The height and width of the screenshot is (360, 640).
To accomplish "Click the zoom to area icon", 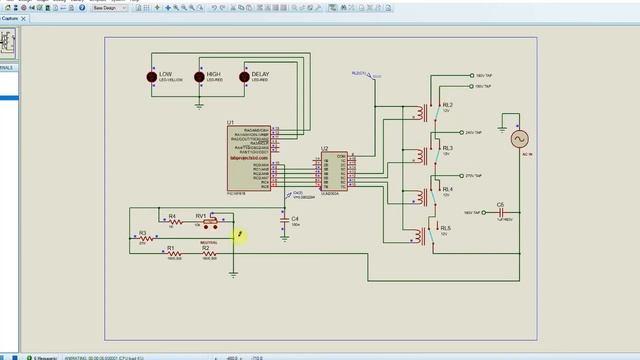I will 200,8.
